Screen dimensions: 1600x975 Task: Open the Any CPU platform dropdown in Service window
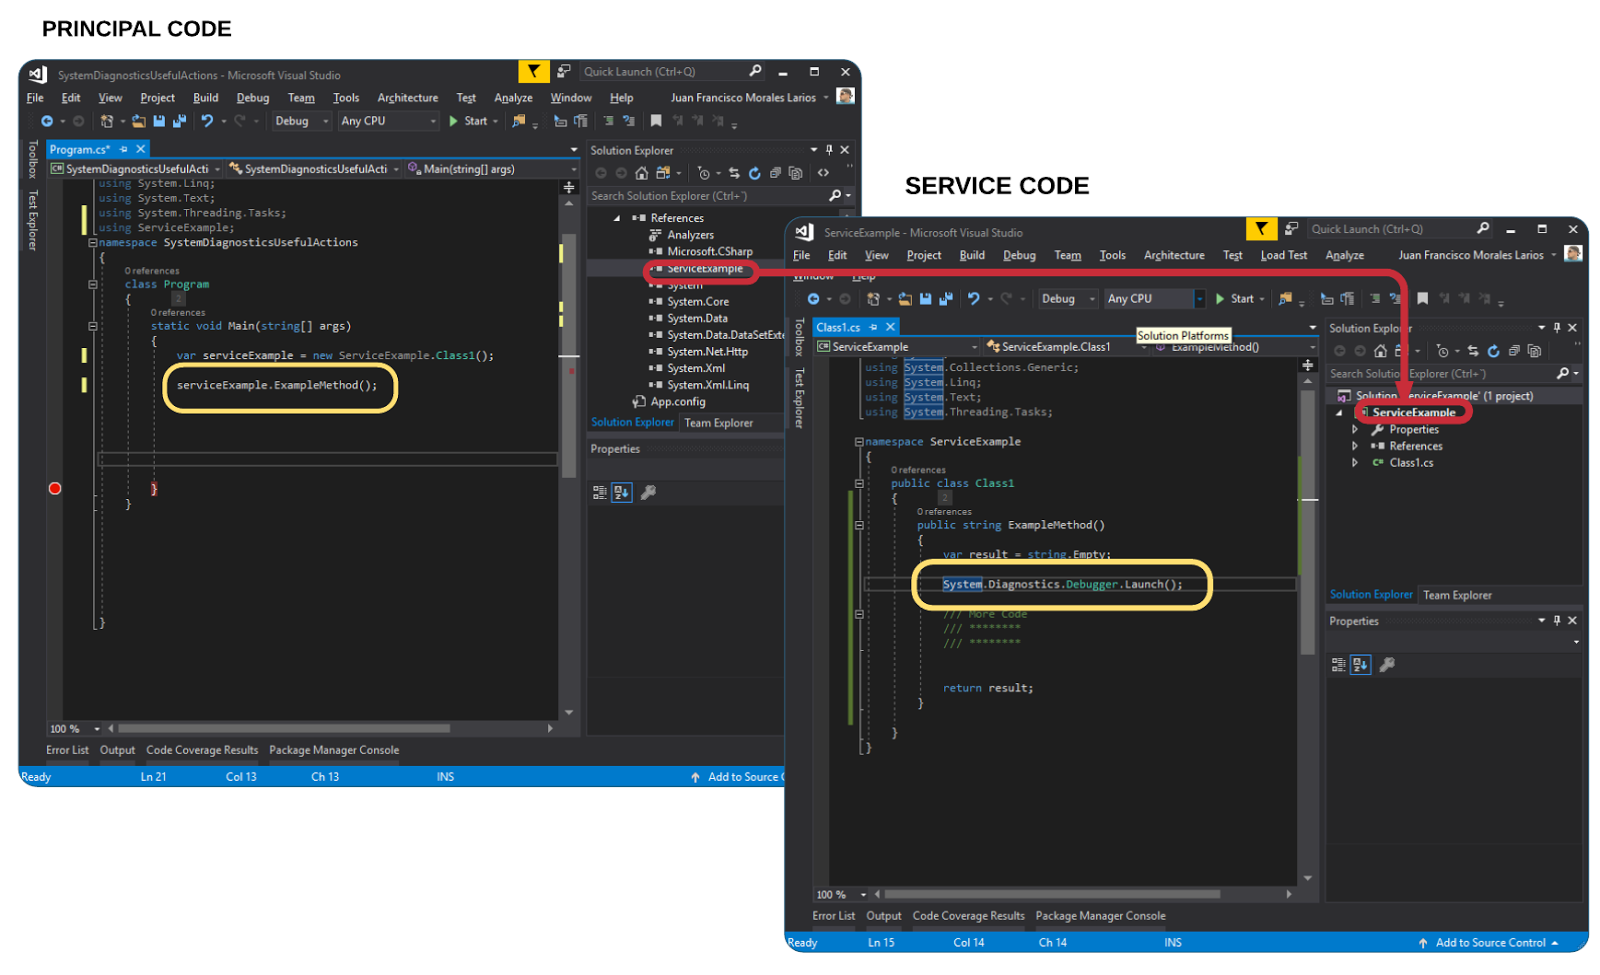tap(1155, 299)
